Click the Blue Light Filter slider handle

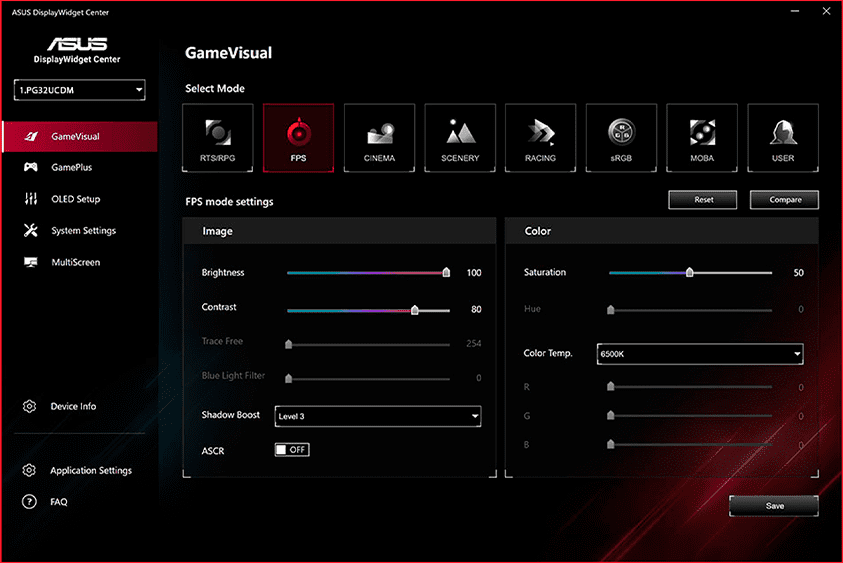point(288,379)
